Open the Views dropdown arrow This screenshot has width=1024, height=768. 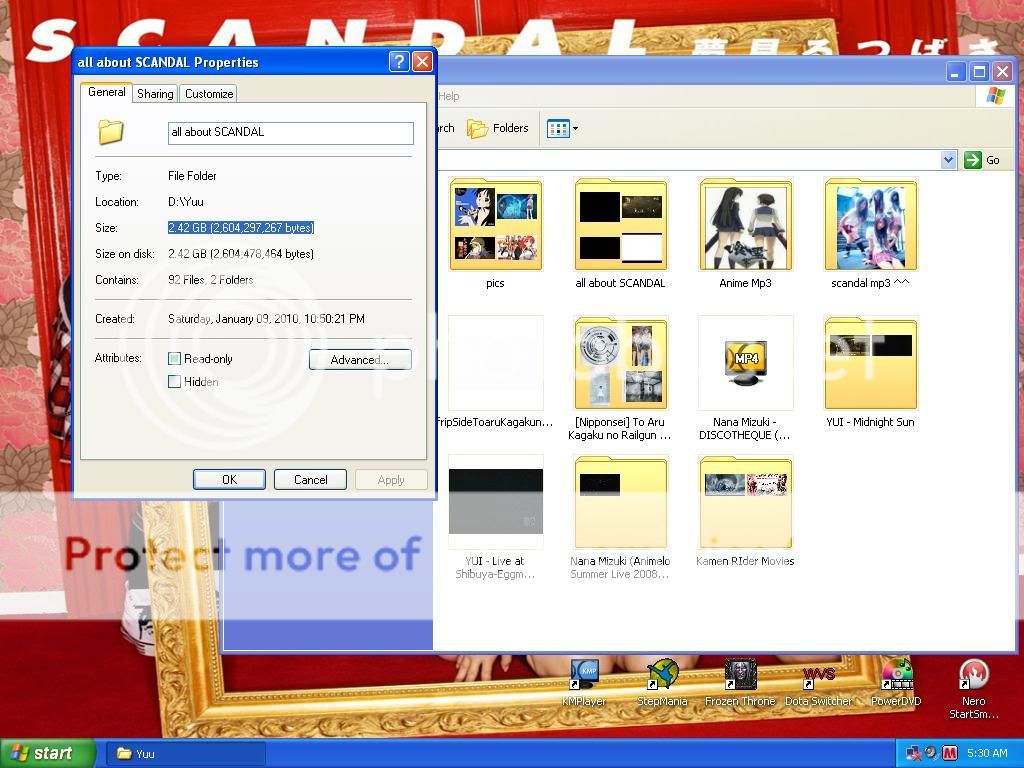[x=575, y=129]
